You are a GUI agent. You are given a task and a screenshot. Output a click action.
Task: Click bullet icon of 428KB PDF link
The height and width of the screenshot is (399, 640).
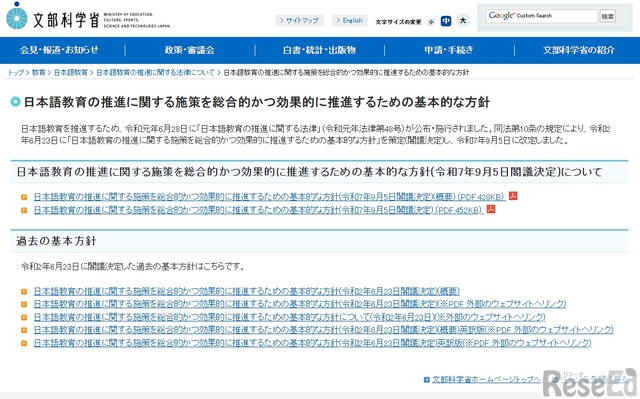pos(24,197)
